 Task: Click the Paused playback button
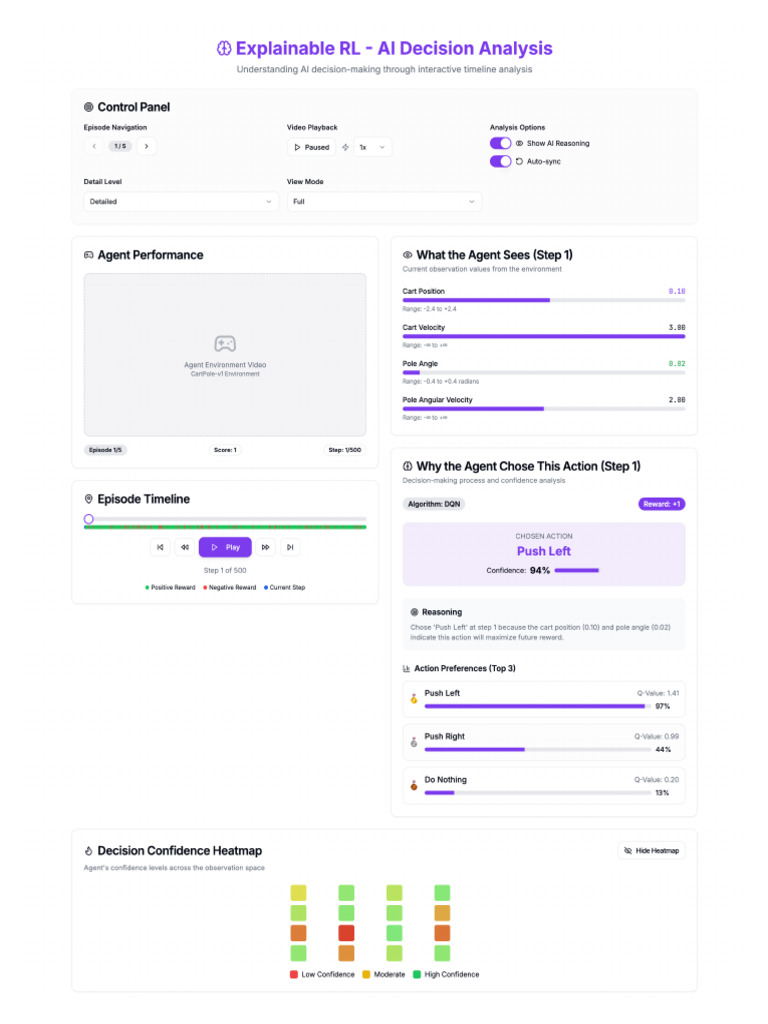point(312,147)
